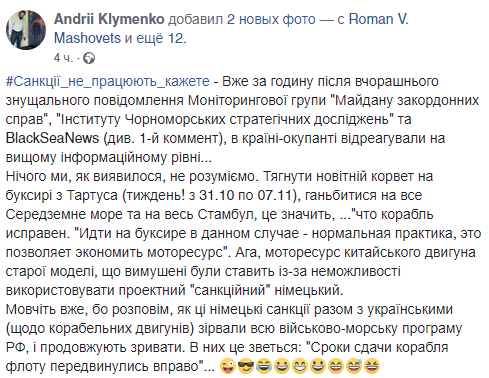Click the sweat-drop smiling emoji
Image resolution: width=489 pixels, height=378 pixels.
point(354,366)
